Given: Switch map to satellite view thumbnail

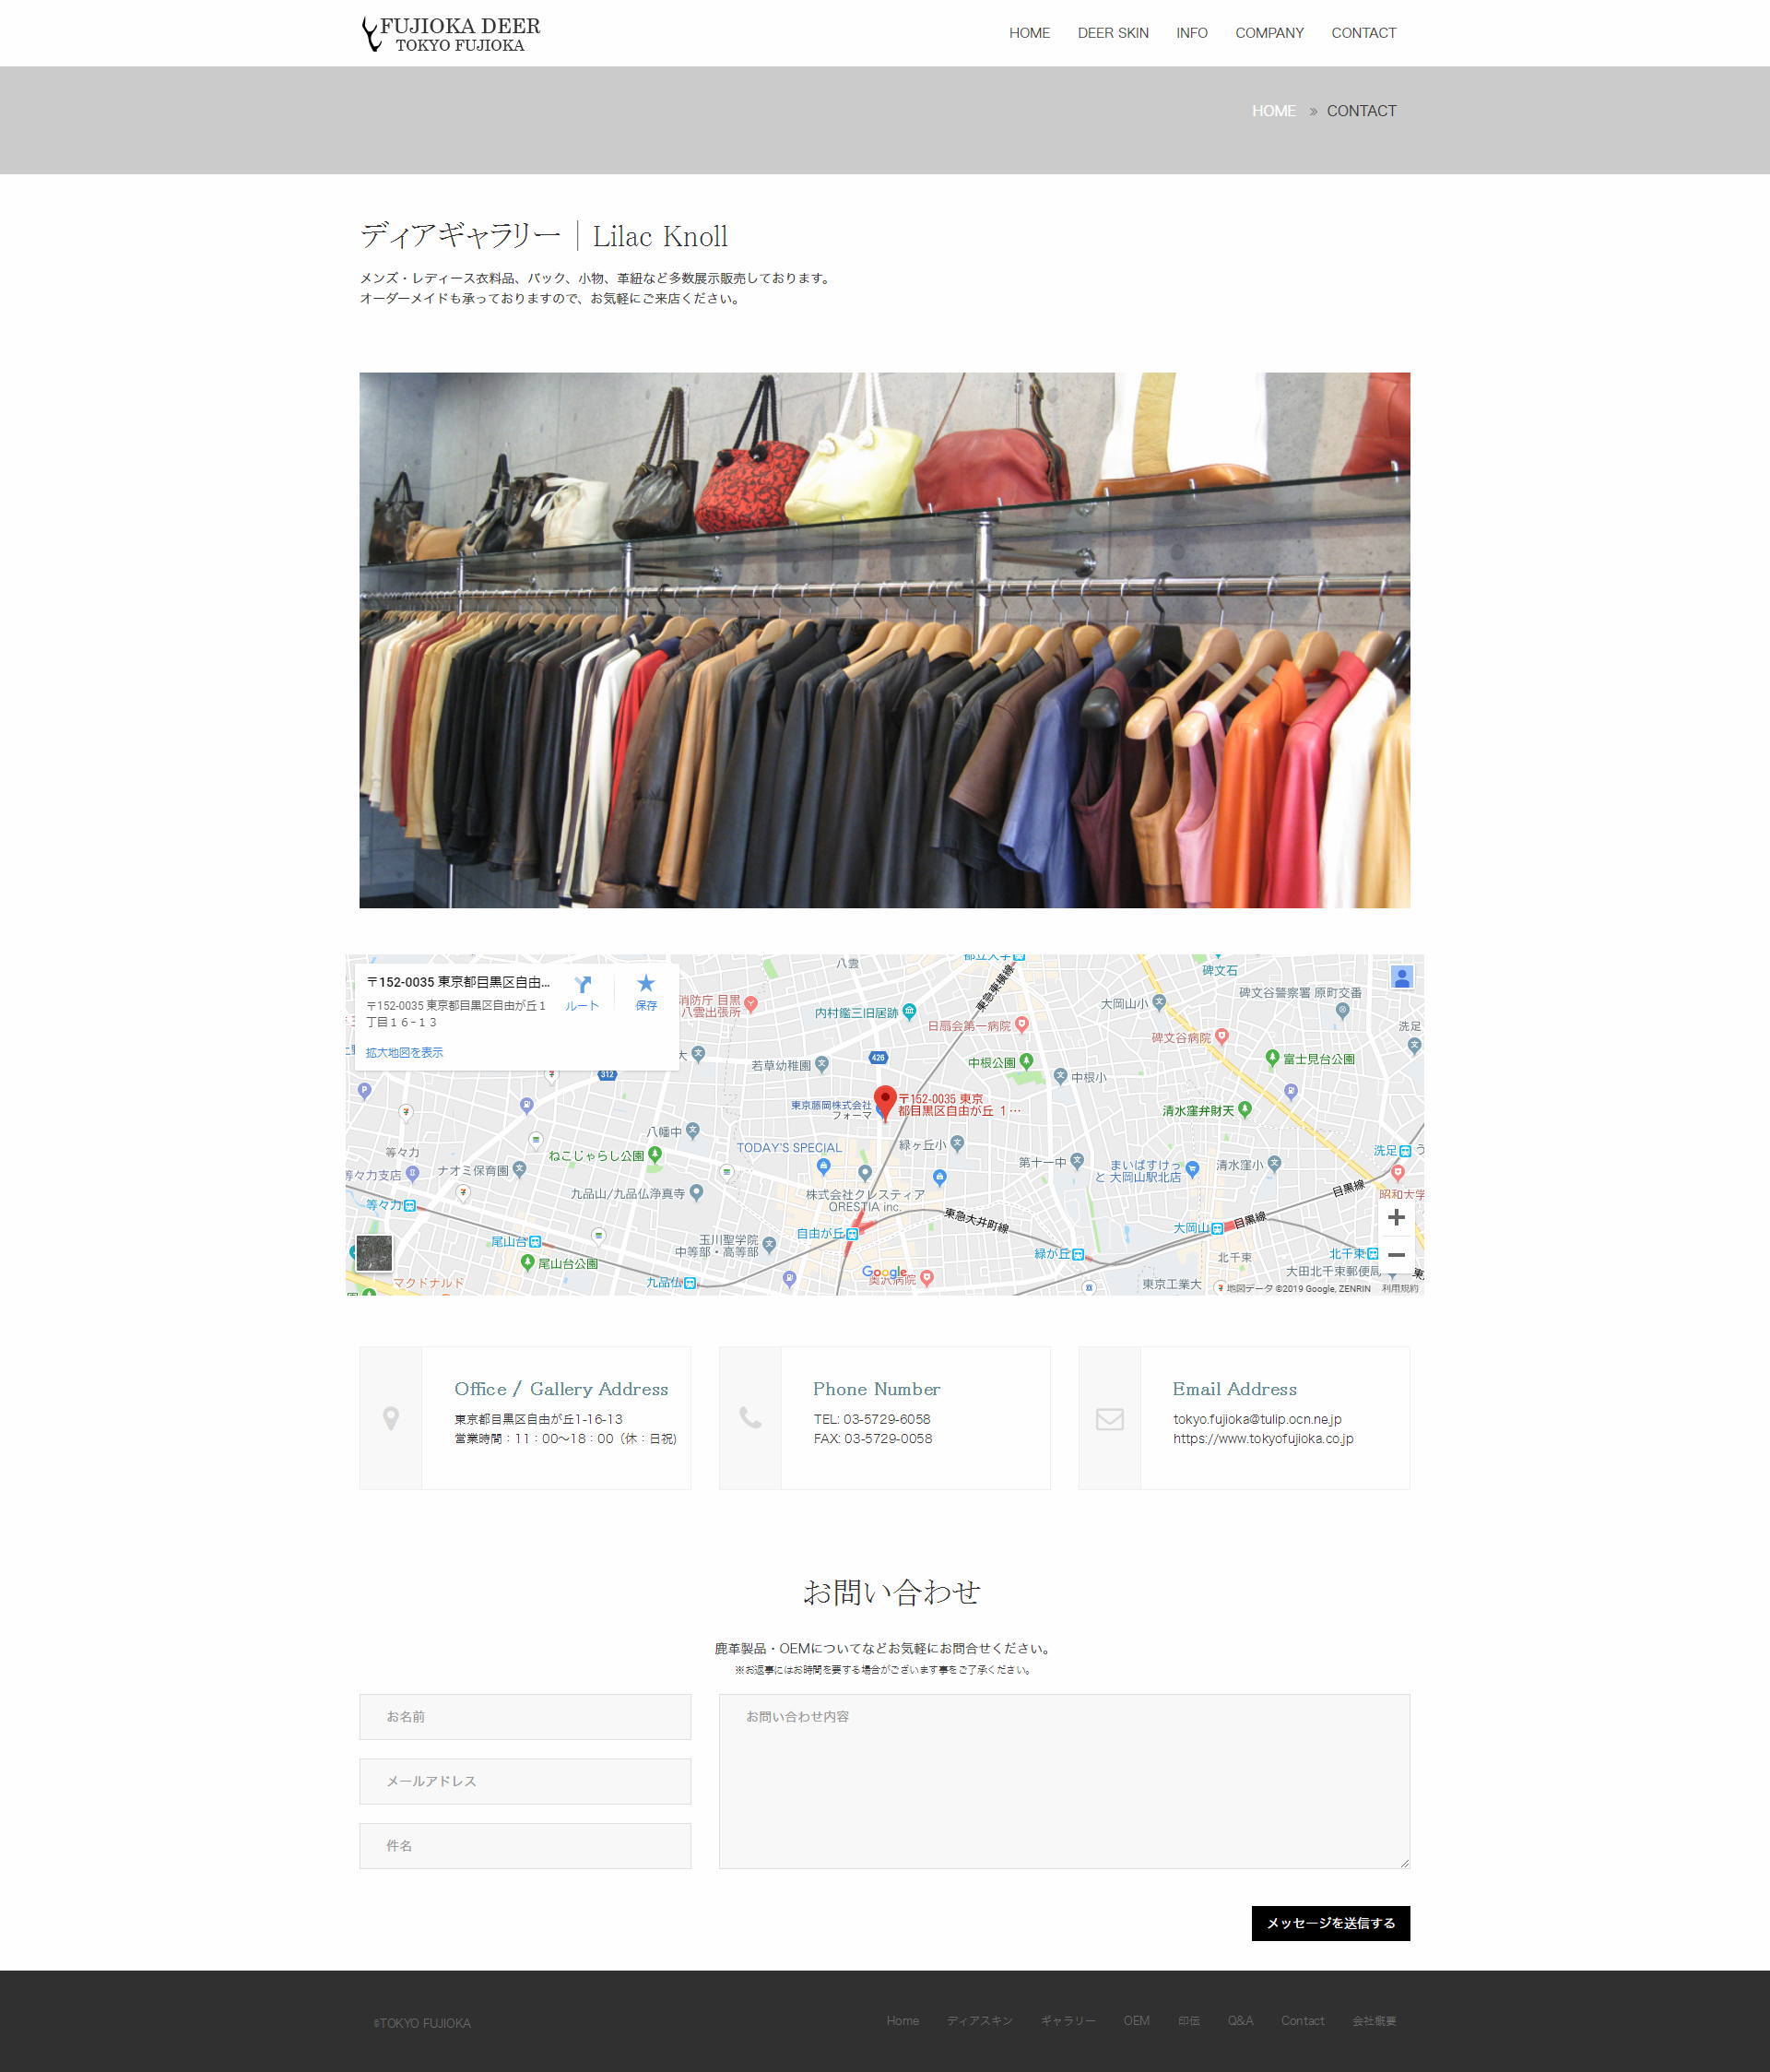Looking at the screenshot, I should coord(375,1253).
